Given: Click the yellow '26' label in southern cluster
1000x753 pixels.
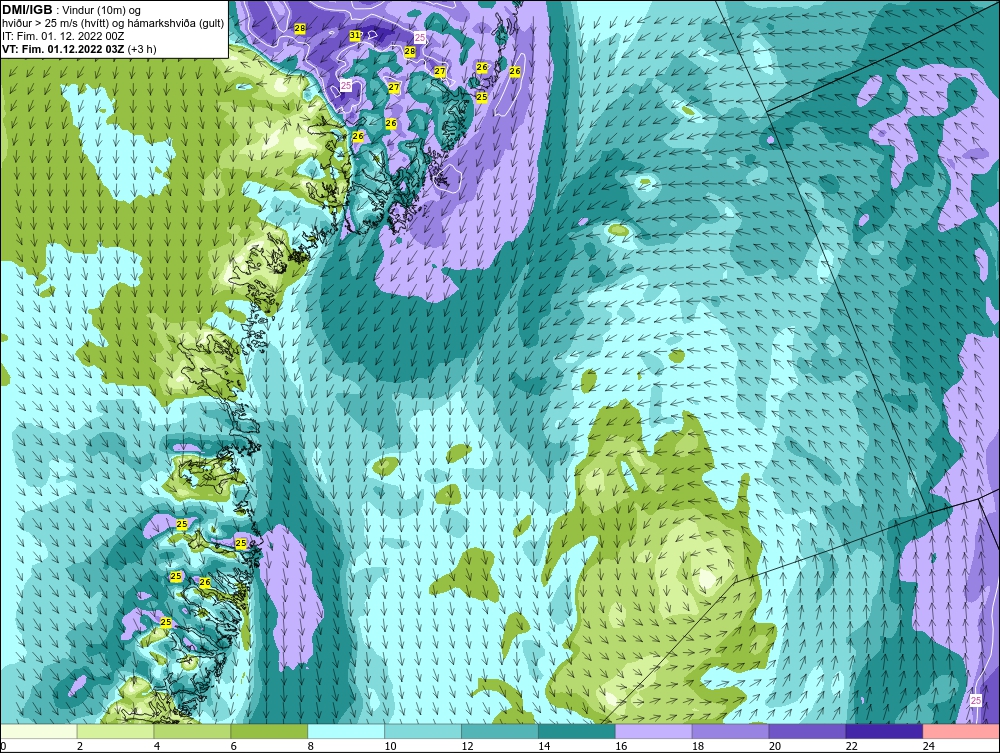Looking at the screenshot, I should pos(205,582).
